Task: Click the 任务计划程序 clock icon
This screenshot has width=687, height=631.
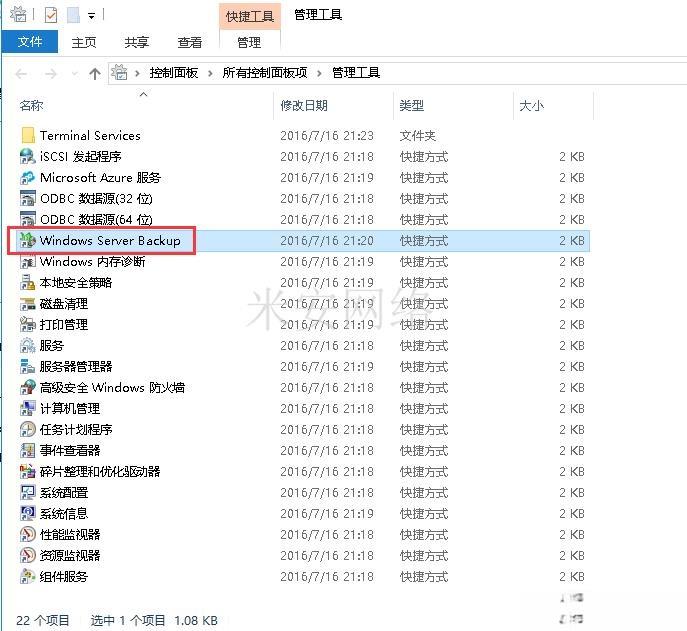Action: click(x=28, y=429)
